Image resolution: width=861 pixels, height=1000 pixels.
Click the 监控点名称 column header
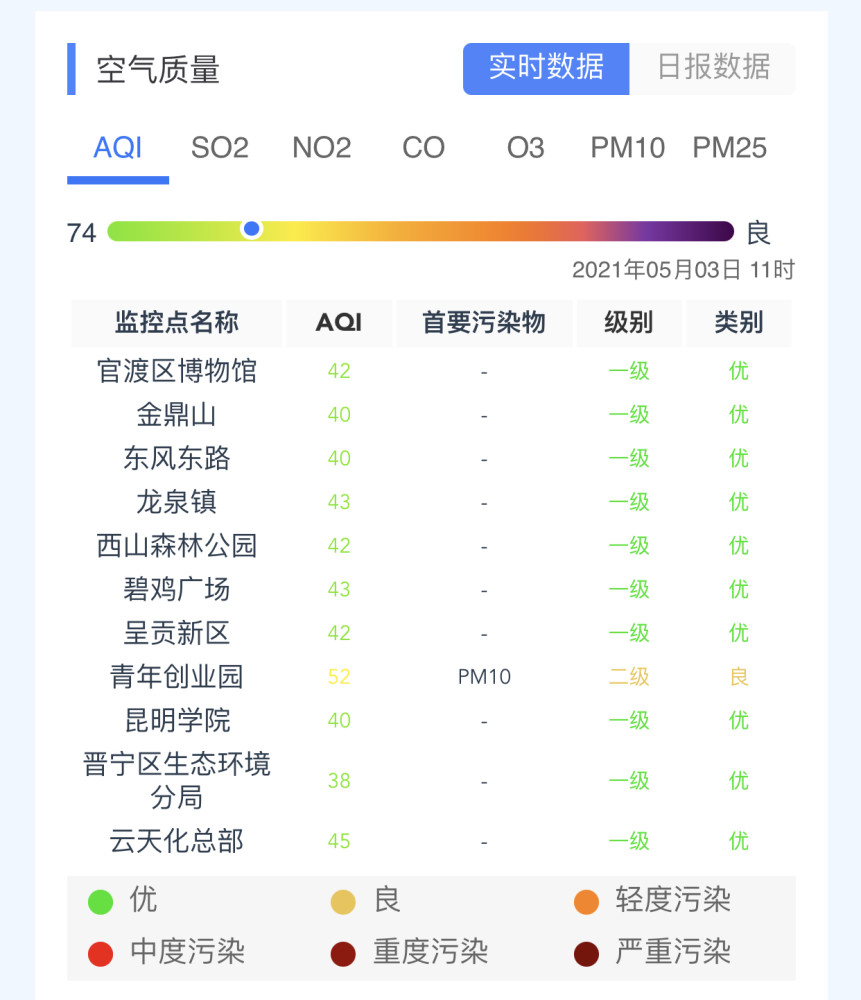177,323
